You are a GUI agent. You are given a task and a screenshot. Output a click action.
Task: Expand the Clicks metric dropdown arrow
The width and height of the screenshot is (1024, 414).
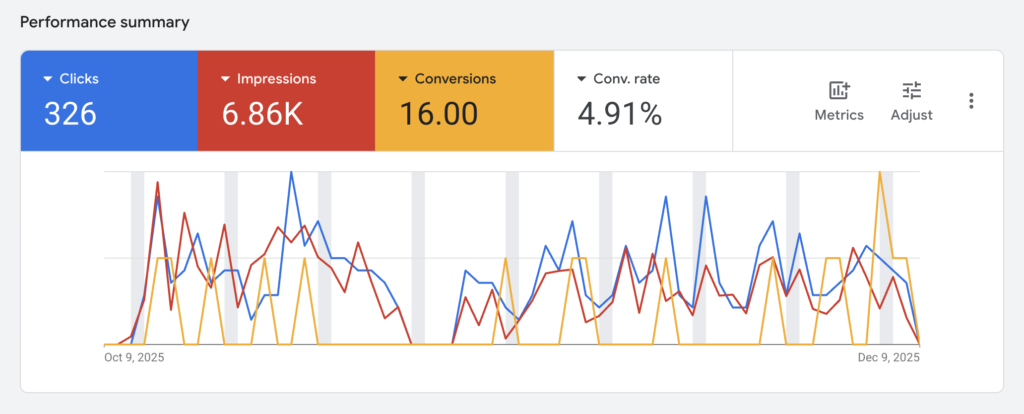click(x=48, y=79)
